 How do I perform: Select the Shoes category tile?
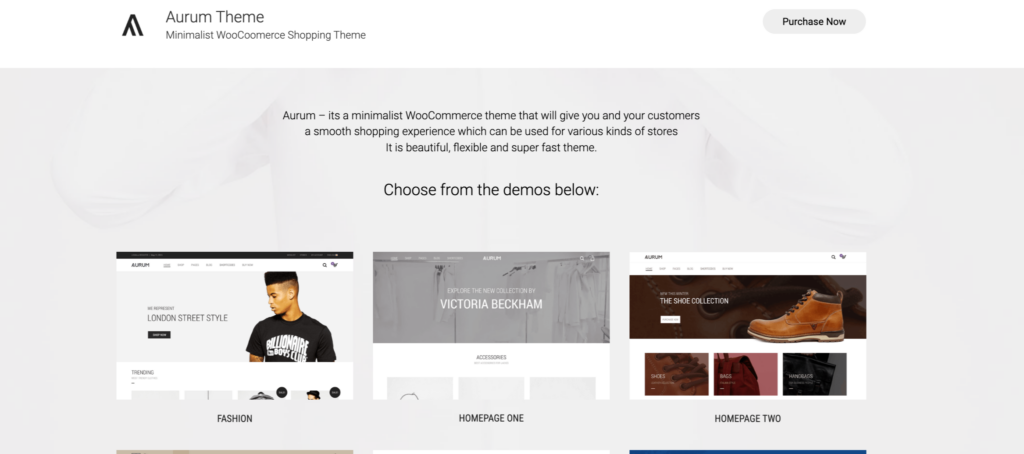677,374
